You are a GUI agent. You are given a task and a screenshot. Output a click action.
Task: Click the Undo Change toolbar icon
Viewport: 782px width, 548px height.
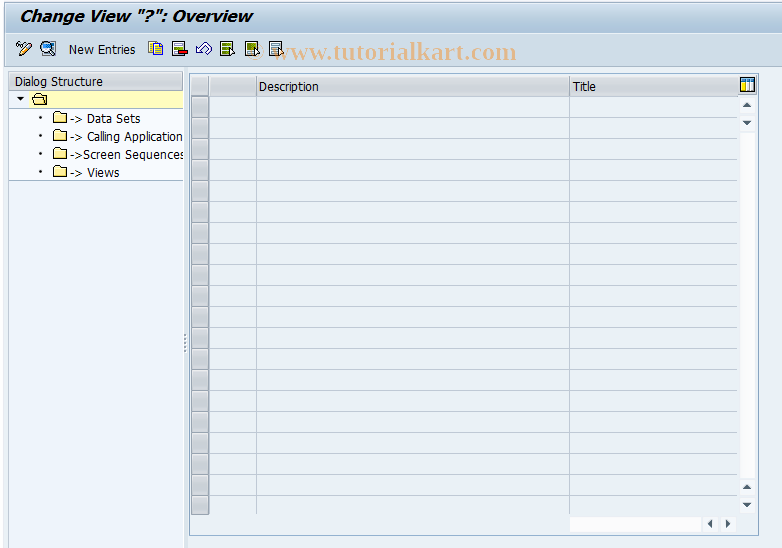[203, 48]
